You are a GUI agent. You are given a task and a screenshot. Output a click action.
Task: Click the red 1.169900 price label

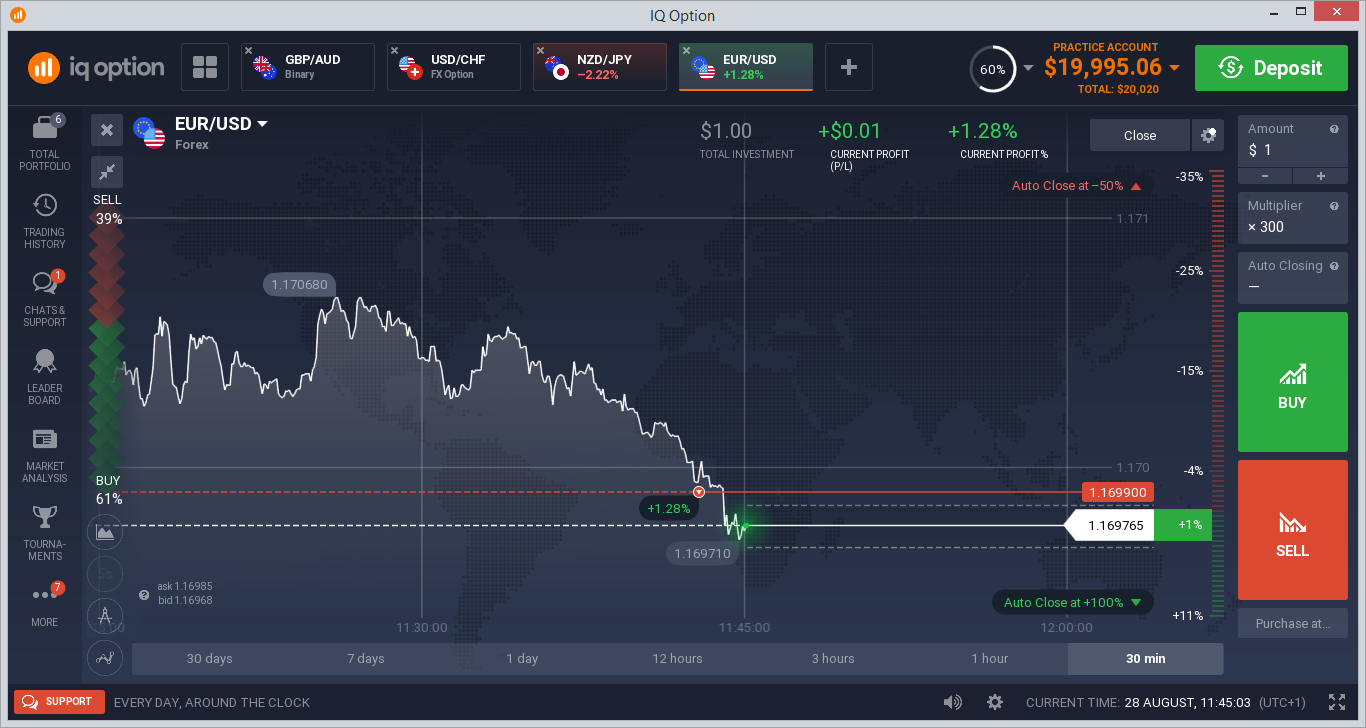coord(1117,492)
